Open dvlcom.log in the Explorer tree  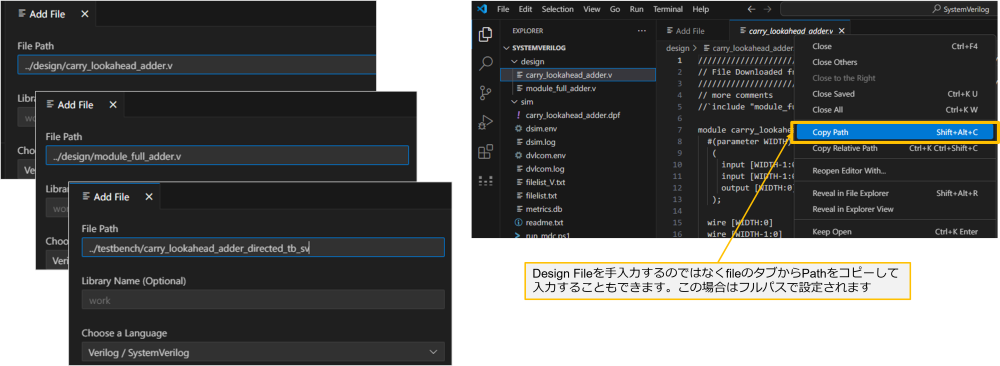pyautogui.click(x=578, y=169)
